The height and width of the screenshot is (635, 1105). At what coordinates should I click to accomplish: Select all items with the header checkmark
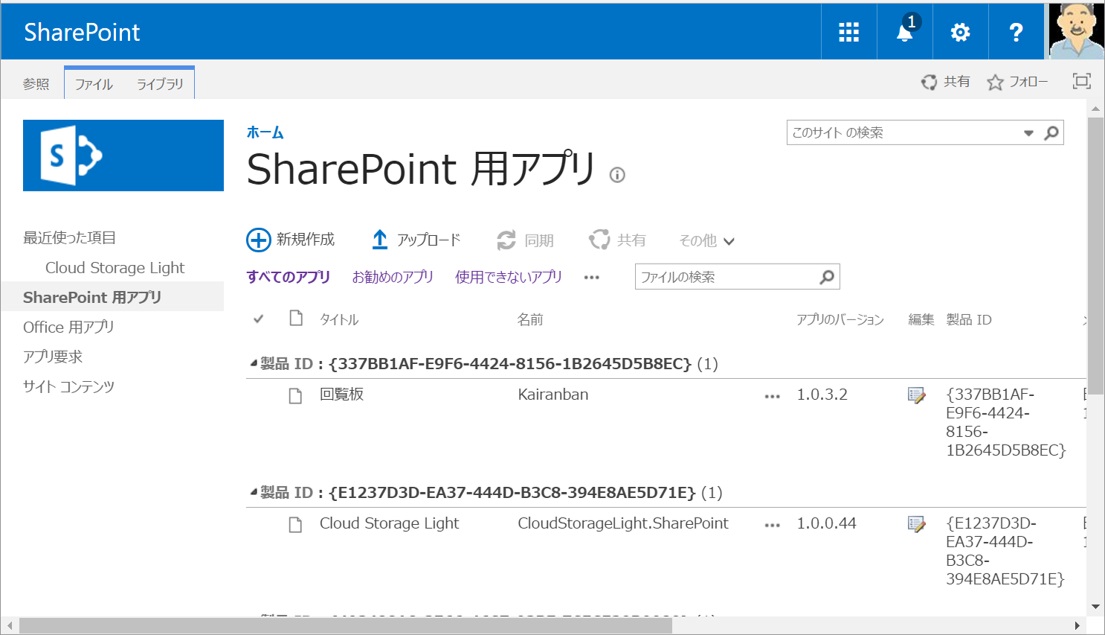click(258, 317)
